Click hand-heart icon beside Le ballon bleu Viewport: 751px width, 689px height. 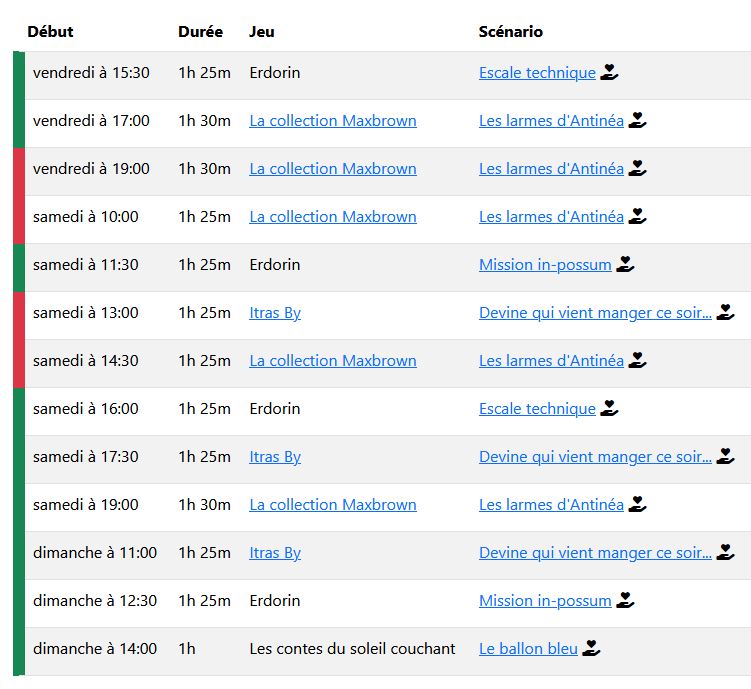591,648
